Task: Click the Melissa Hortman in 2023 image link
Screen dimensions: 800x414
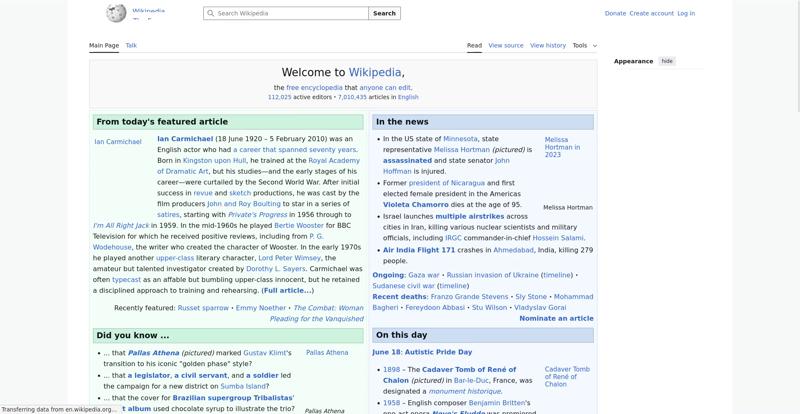Action: coord(562,147)
